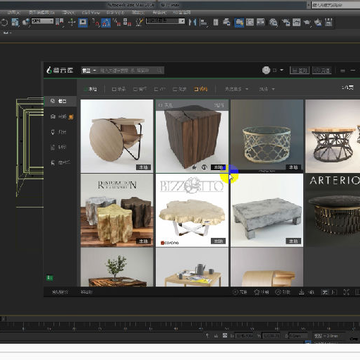360x360 pixels.
Task: Click download button on wooden cube card
Action: 218,167
